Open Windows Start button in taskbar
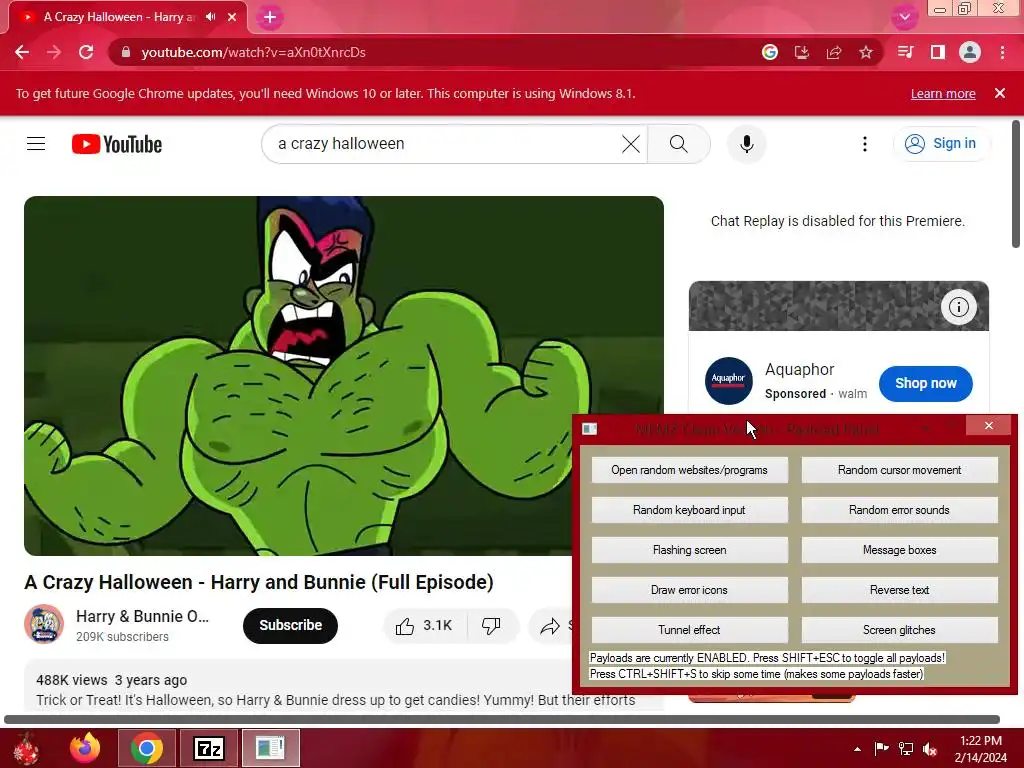 coord(27,748)
